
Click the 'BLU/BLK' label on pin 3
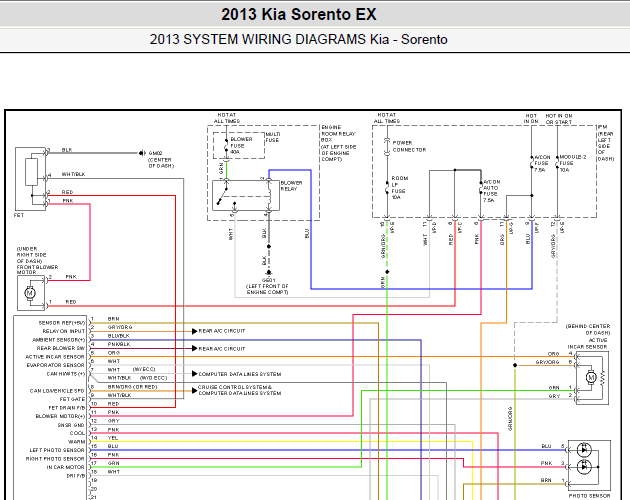point(118,336)
